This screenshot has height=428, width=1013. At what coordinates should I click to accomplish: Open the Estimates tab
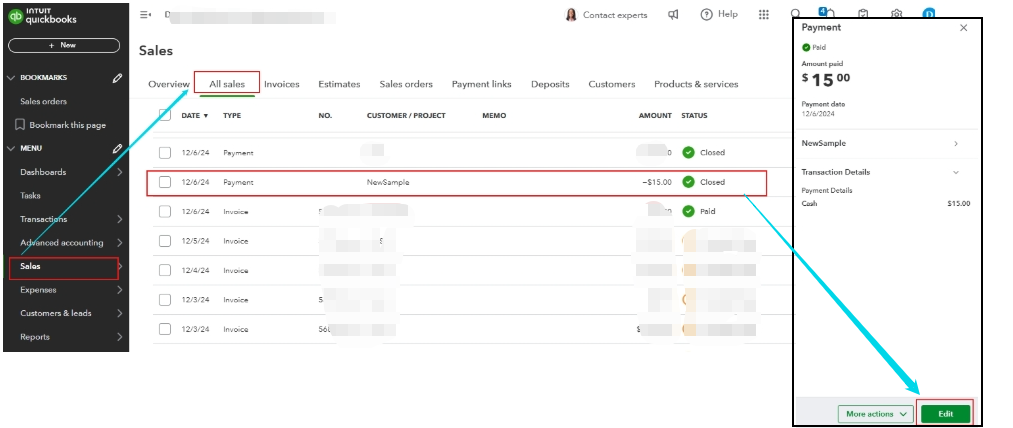coord(339,84)
